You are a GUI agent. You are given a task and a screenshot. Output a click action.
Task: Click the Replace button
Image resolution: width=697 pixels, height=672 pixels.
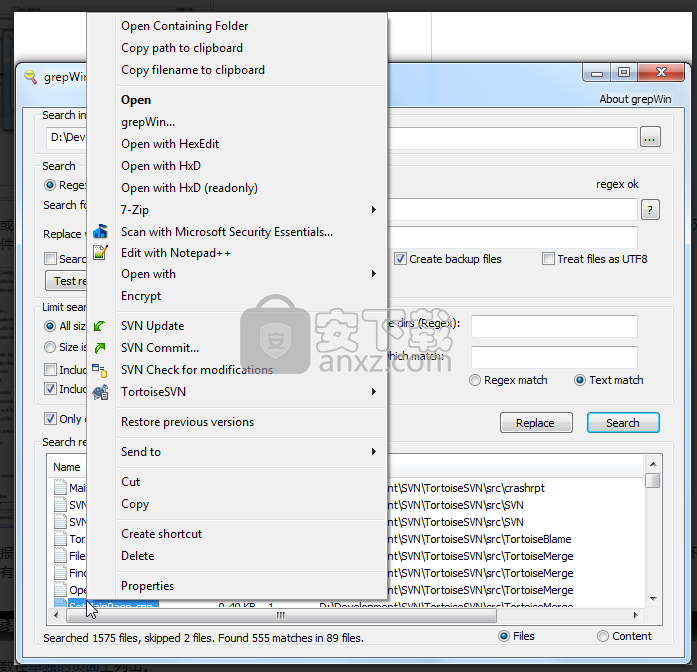point(536,423)
